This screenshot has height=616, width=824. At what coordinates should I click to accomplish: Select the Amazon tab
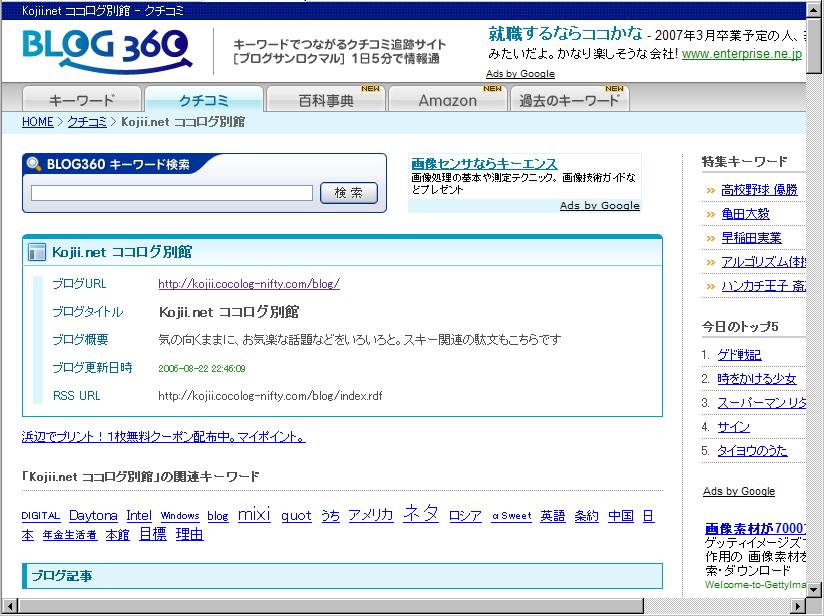pyautogui.click(x=448, y=99)
